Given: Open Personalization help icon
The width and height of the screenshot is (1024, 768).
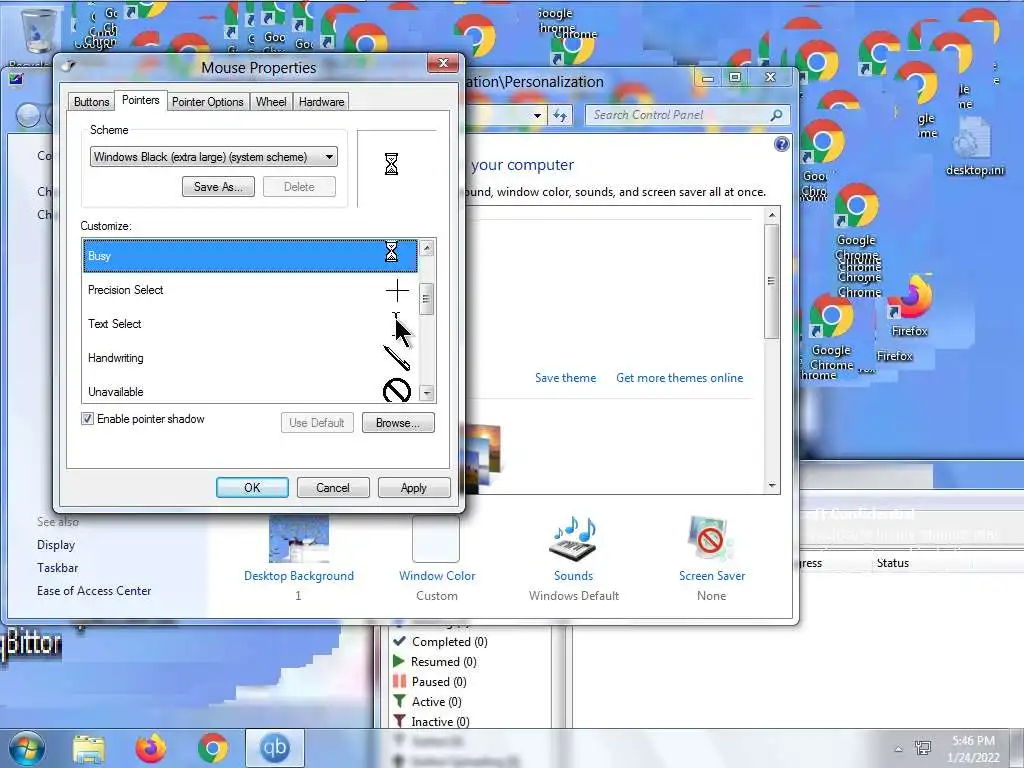Looking at the screenshot, I should (x=781, y=144).
